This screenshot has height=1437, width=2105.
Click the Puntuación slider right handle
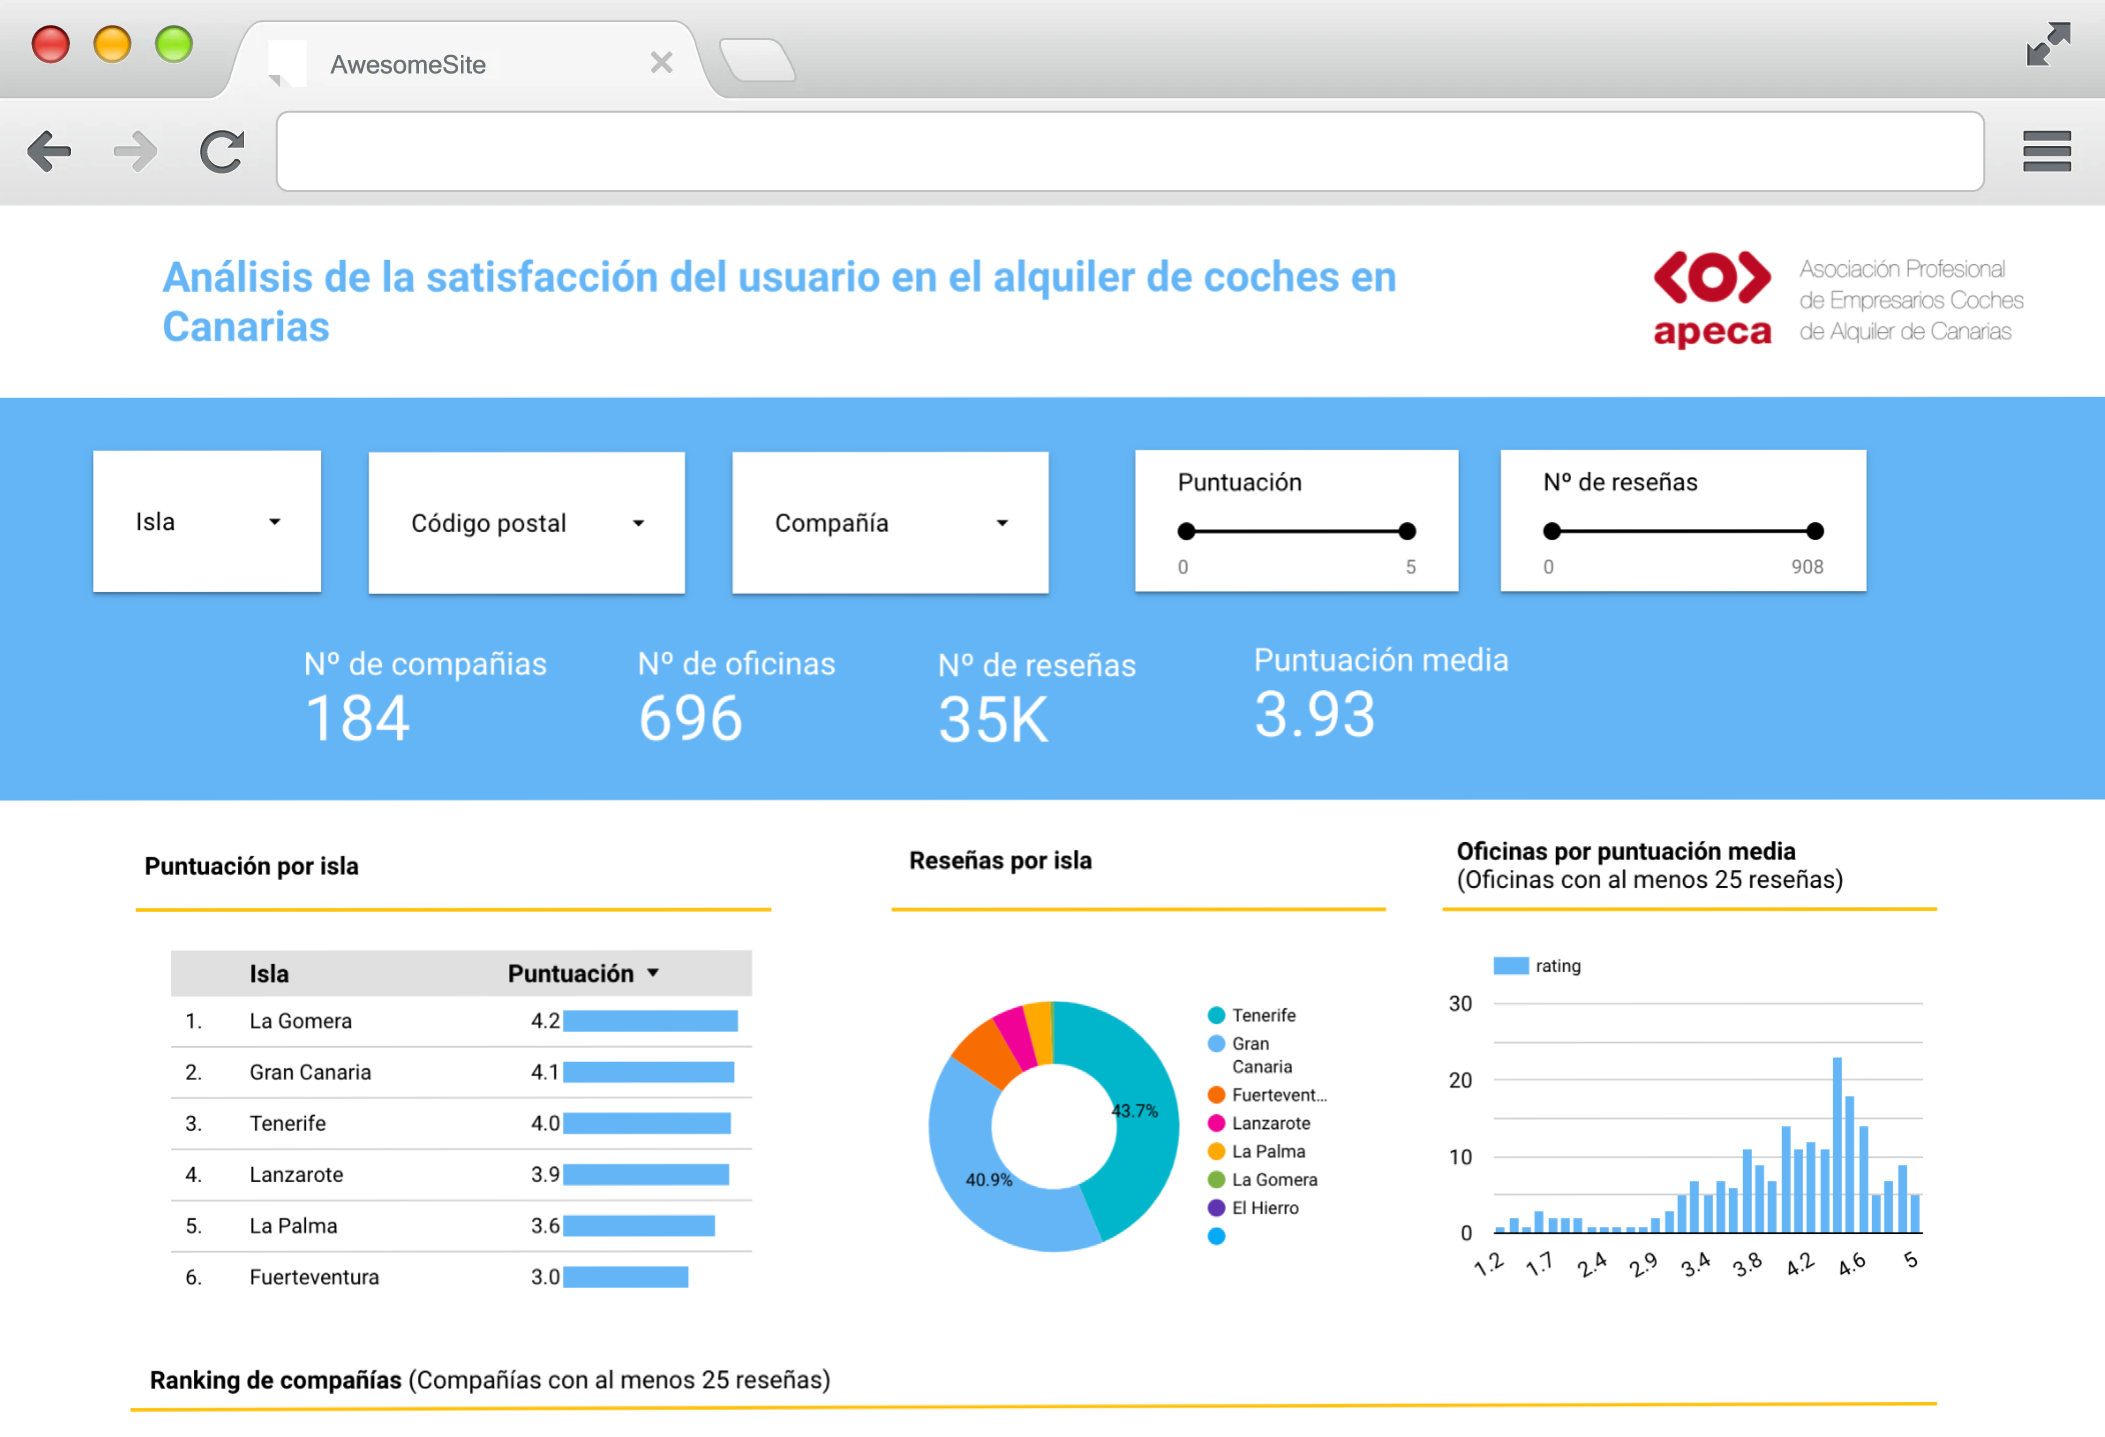(1407, 531)
